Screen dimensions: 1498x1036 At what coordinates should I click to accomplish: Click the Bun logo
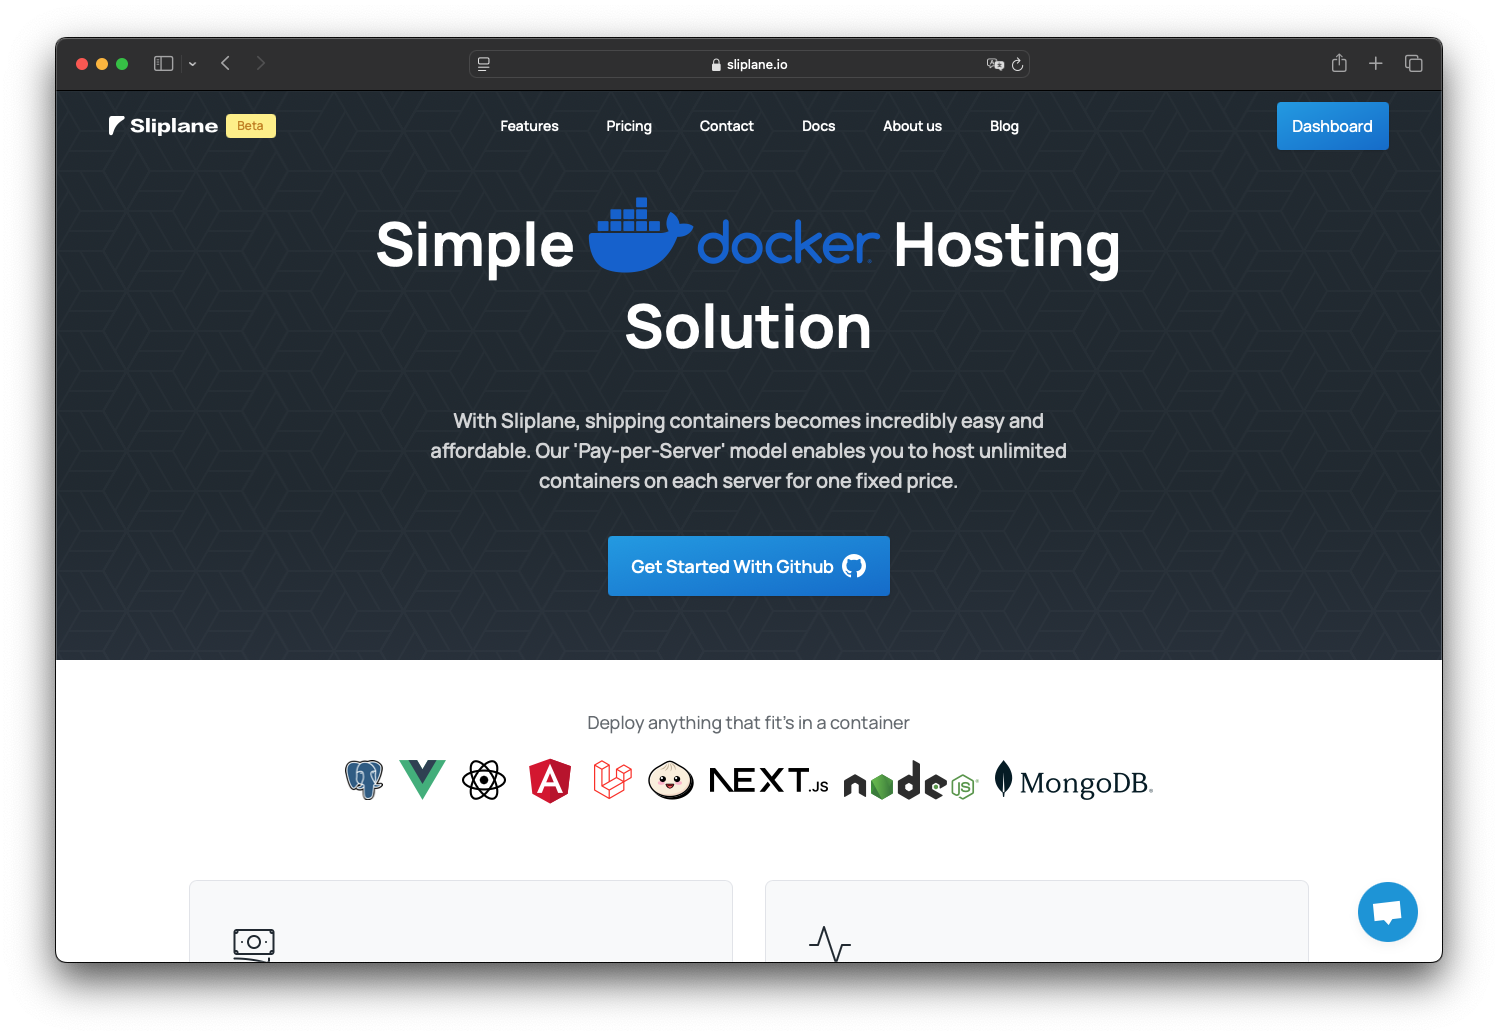pyautogui.click(x=671, y=780)
